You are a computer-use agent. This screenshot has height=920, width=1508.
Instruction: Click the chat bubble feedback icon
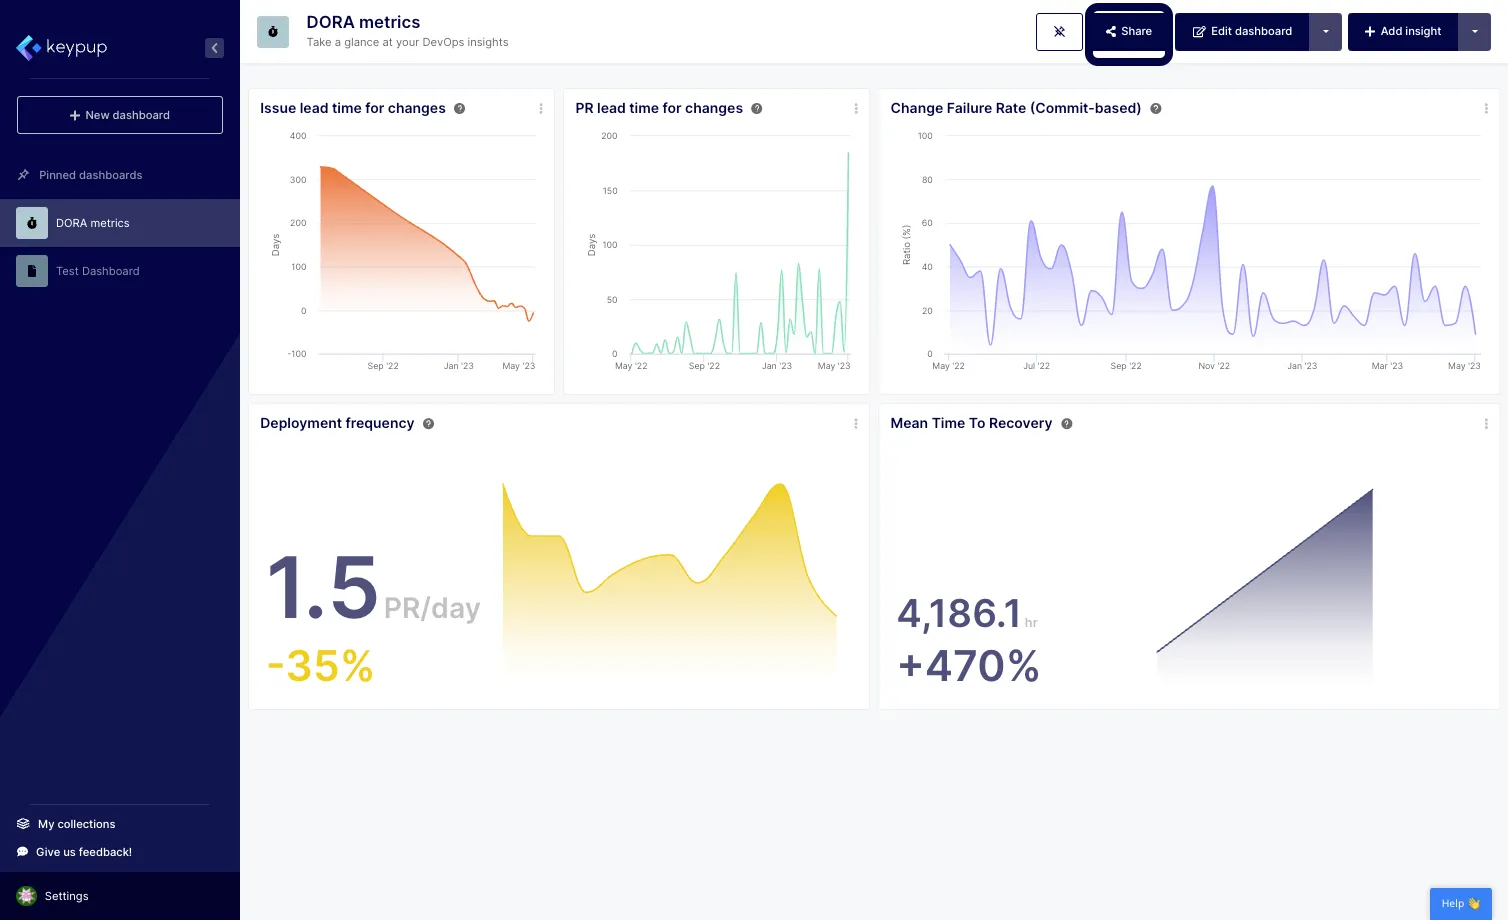pyautogui.click(x=22, y=851)
